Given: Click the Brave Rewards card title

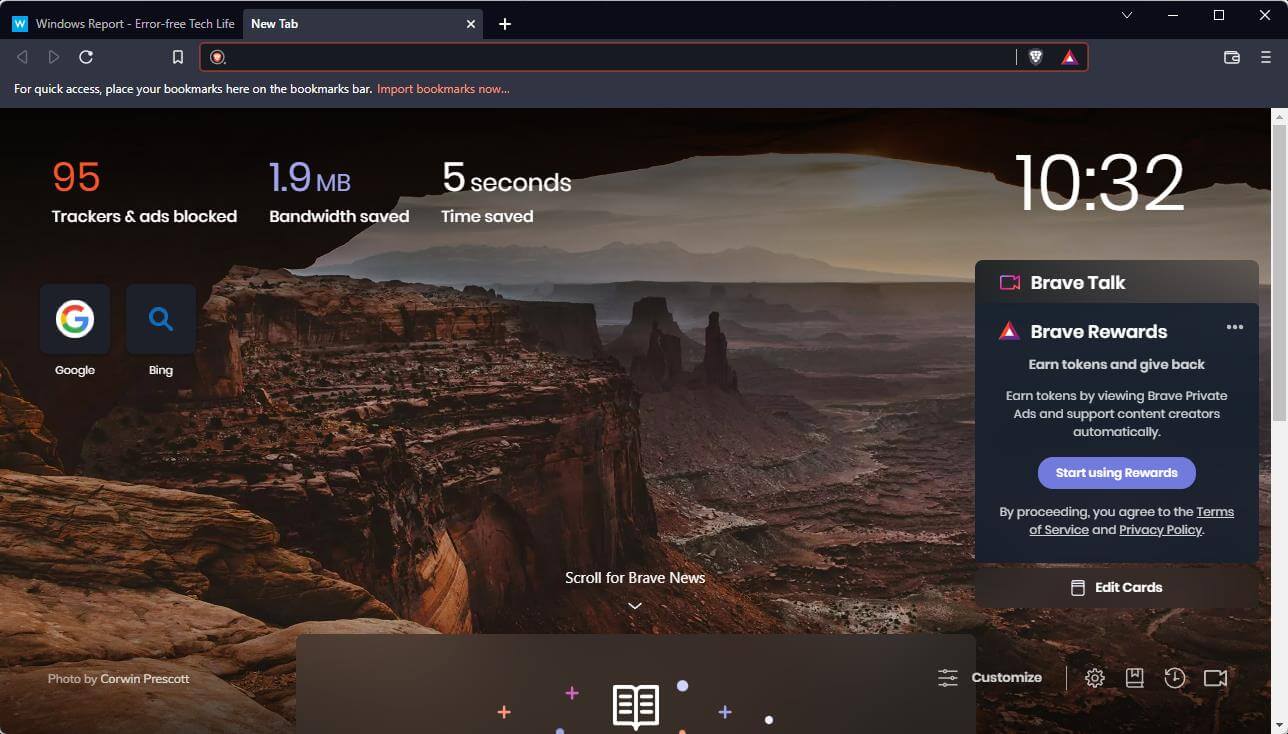Looking at the screenshot, I should click(1099, 332).
